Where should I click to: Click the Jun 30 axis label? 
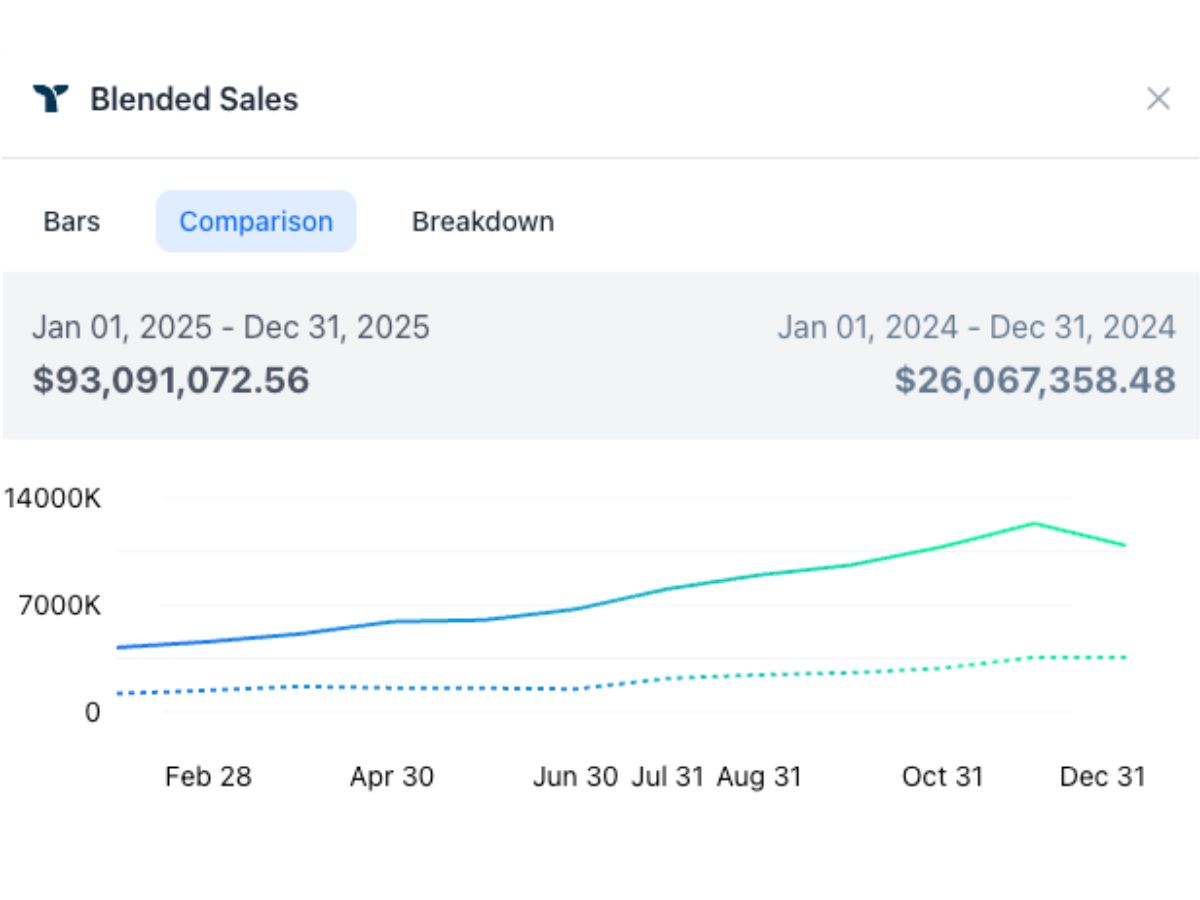(x=575, y=776)
